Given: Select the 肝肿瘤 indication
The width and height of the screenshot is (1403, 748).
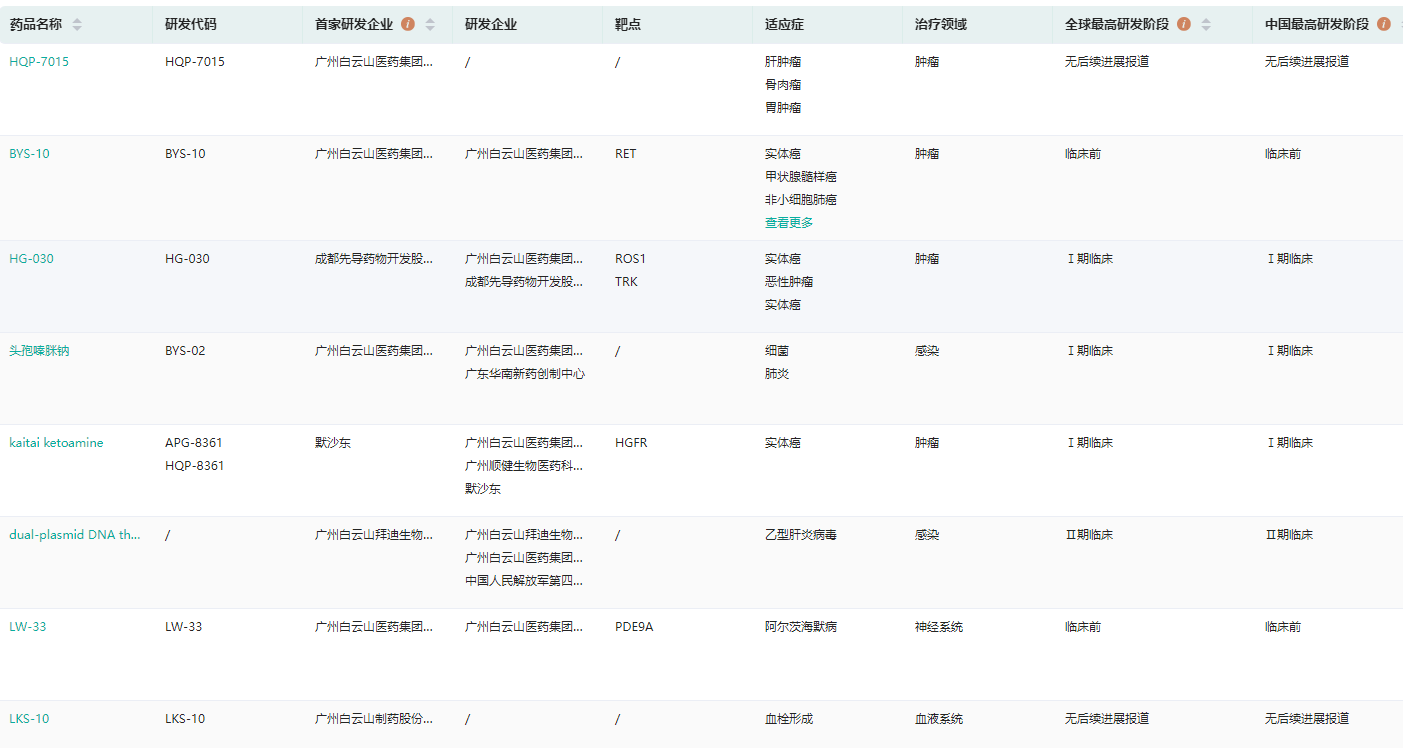Looking at the screenshot, I should 783,62.
